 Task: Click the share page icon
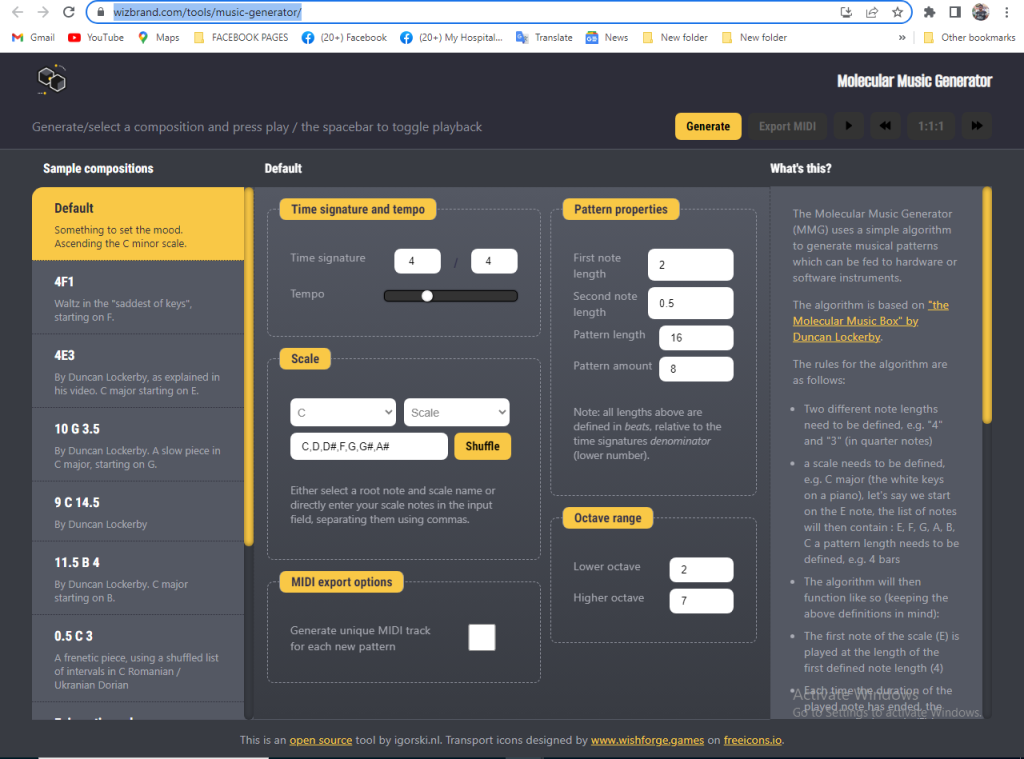[x=872, y=12]
